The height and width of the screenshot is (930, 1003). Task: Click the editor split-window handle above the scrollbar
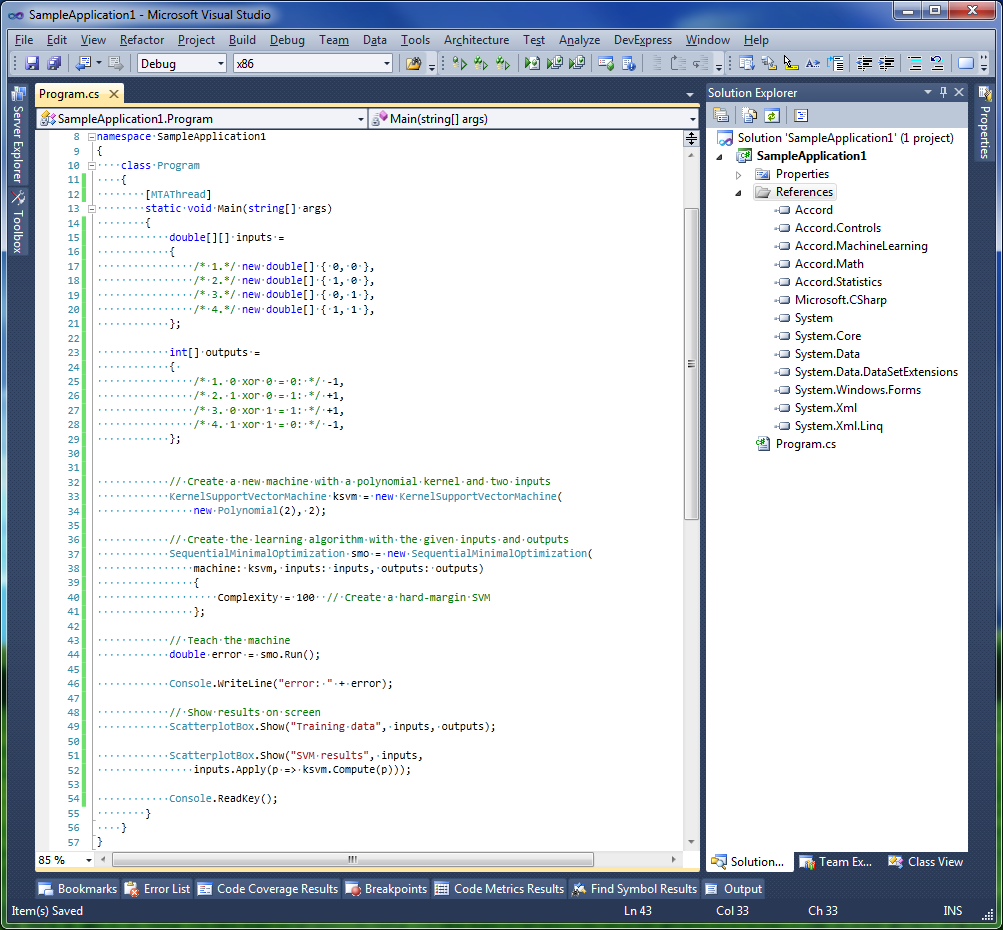pos(691,138)
